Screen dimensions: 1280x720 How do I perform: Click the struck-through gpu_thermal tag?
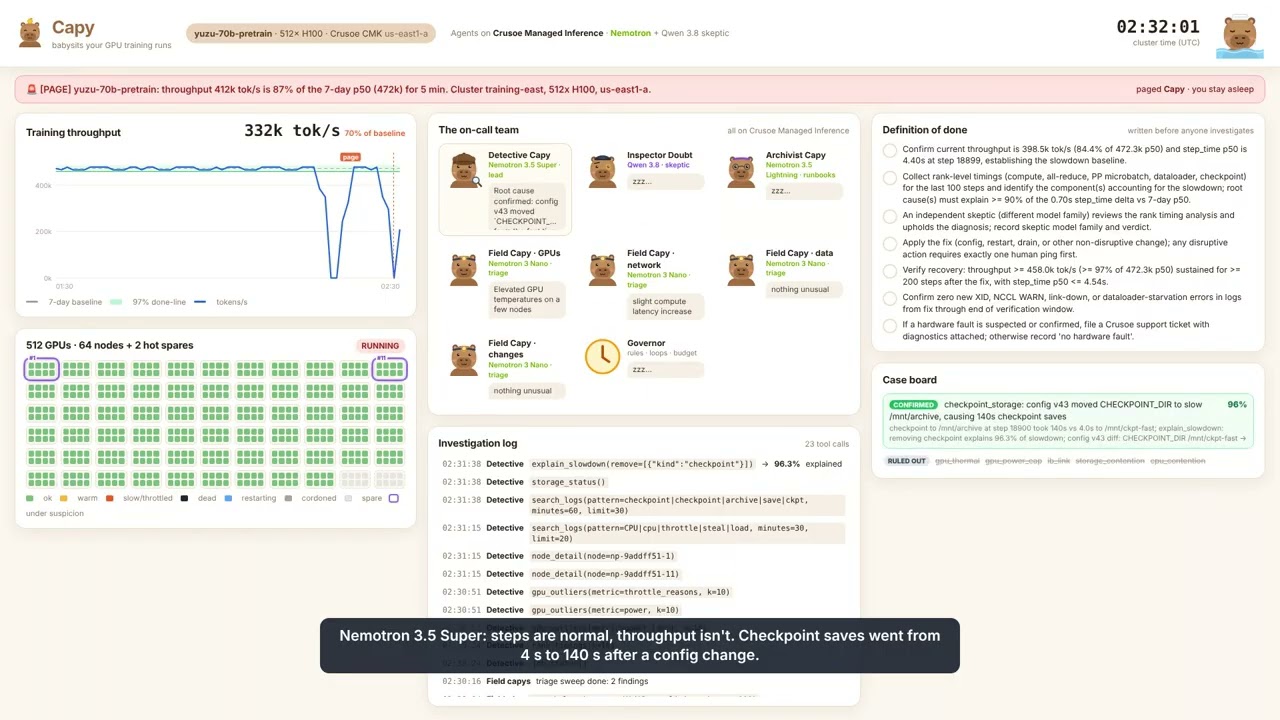pyautogui.click(x=957, y=461)
